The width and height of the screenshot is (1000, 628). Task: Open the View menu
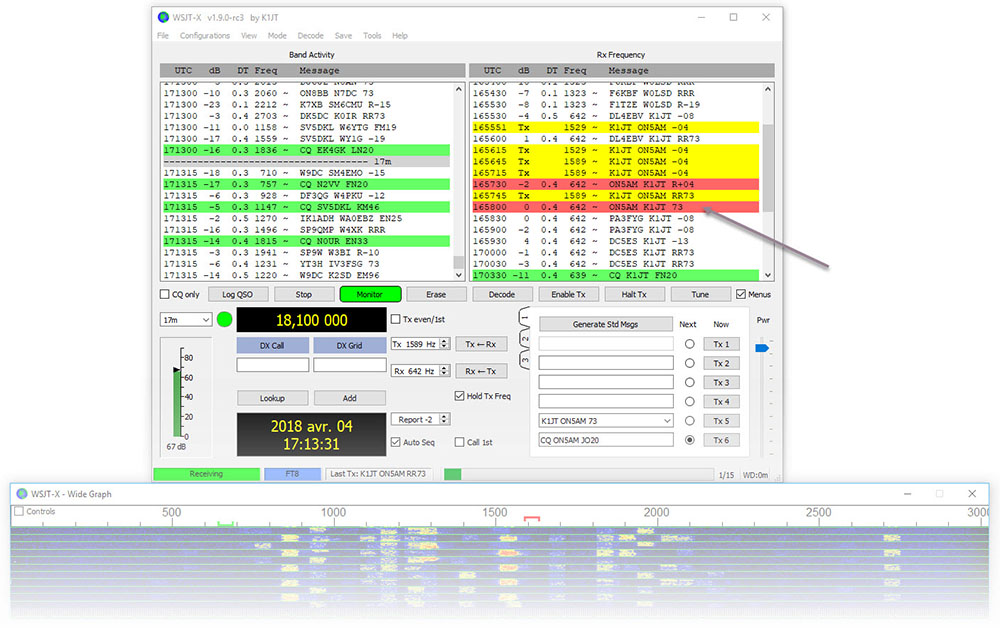(x=249, y=36)
